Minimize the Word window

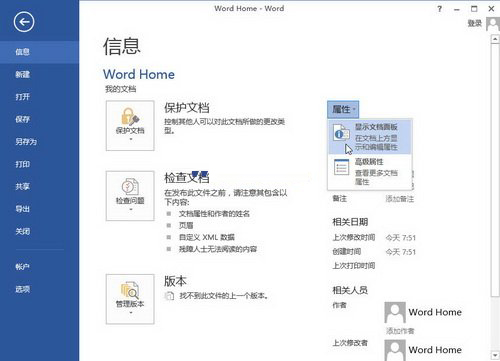coord(457,9)
